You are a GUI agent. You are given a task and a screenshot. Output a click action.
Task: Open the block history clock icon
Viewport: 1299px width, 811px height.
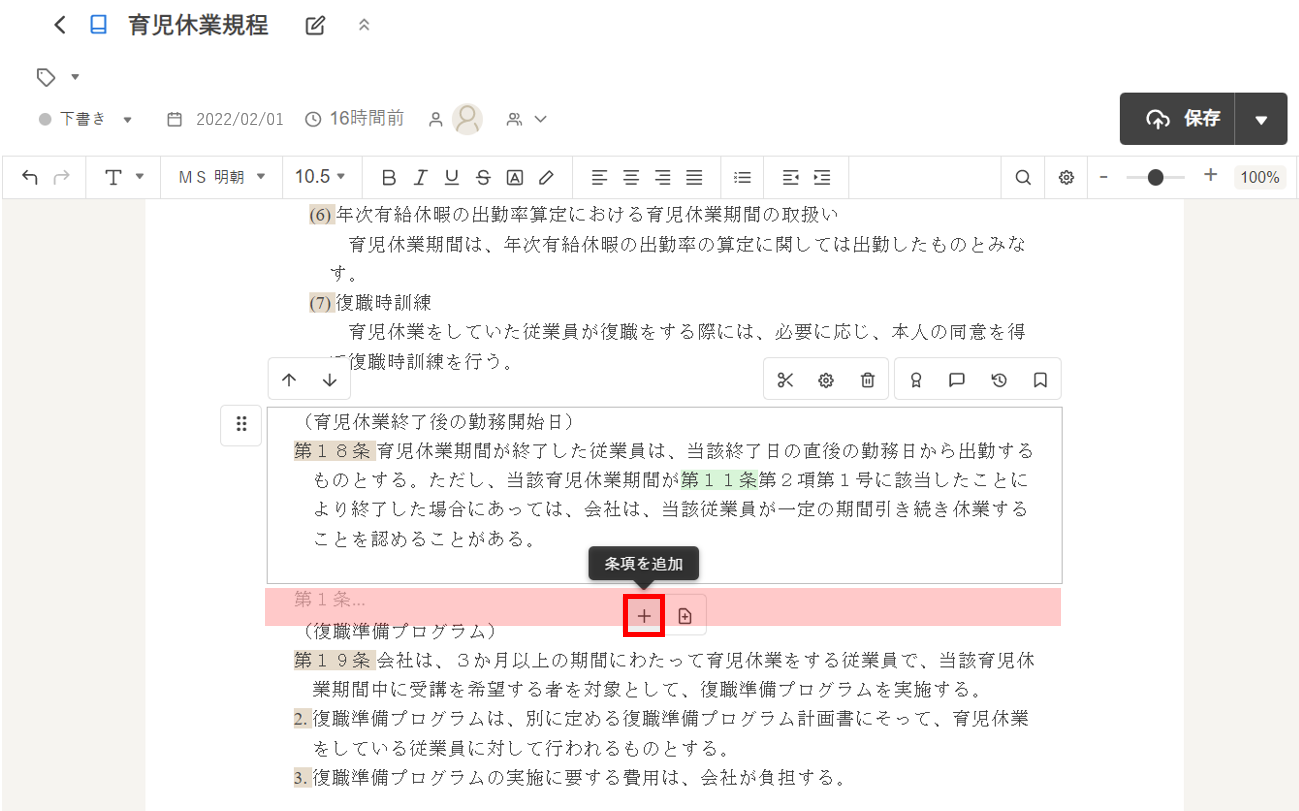tap(998, 380)
